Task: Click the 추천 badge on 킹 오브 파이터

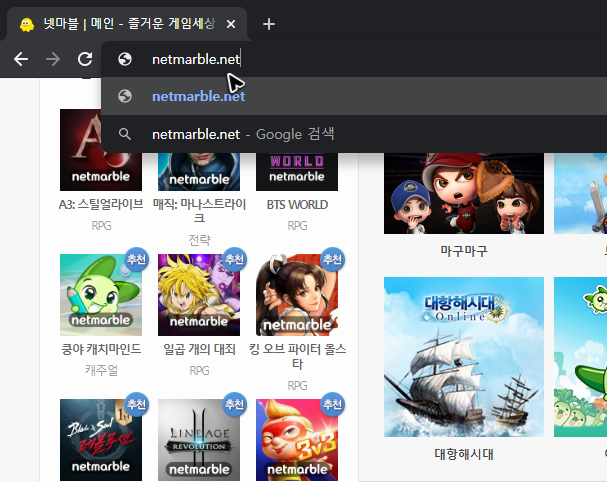Action: coord(333,259)
